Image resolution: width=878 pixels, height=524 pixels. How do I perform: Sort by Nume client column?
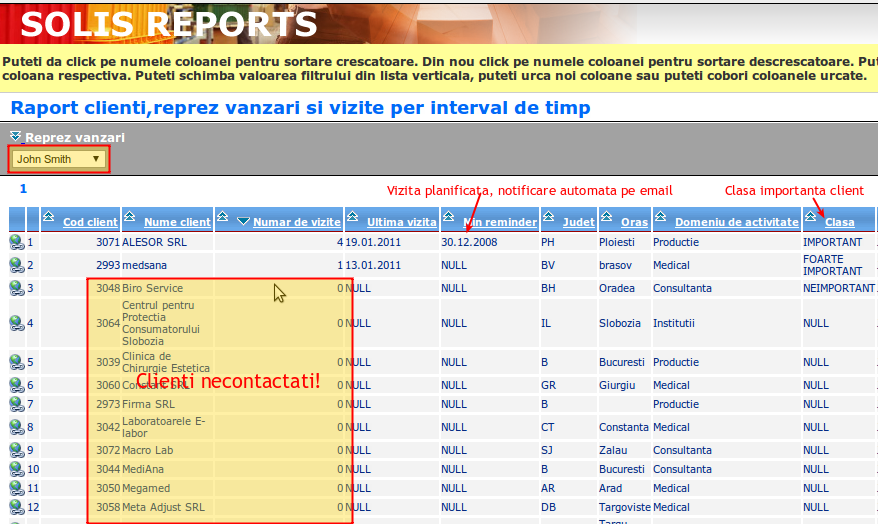[x=177, y=222]
